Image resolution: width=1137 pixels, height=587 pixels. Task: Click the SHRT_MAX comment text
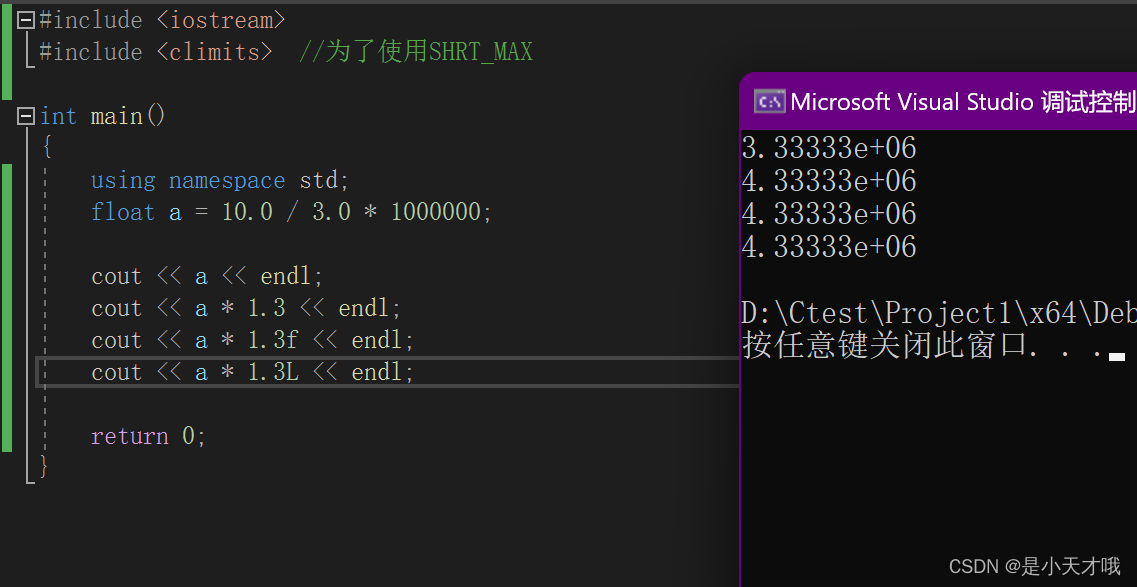[x=415, y=51]
